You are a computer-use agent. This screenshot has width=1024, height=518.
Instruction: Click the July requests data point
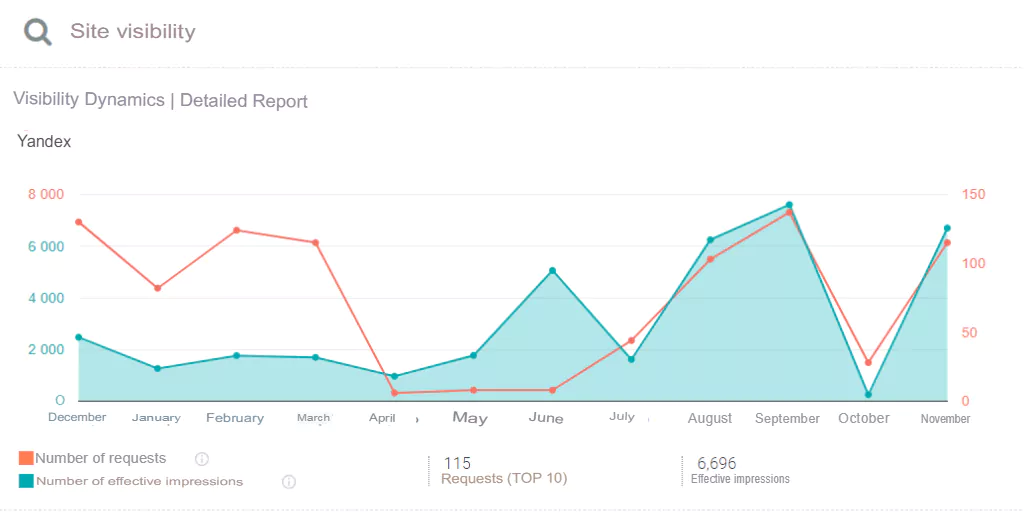pos(631,340)
